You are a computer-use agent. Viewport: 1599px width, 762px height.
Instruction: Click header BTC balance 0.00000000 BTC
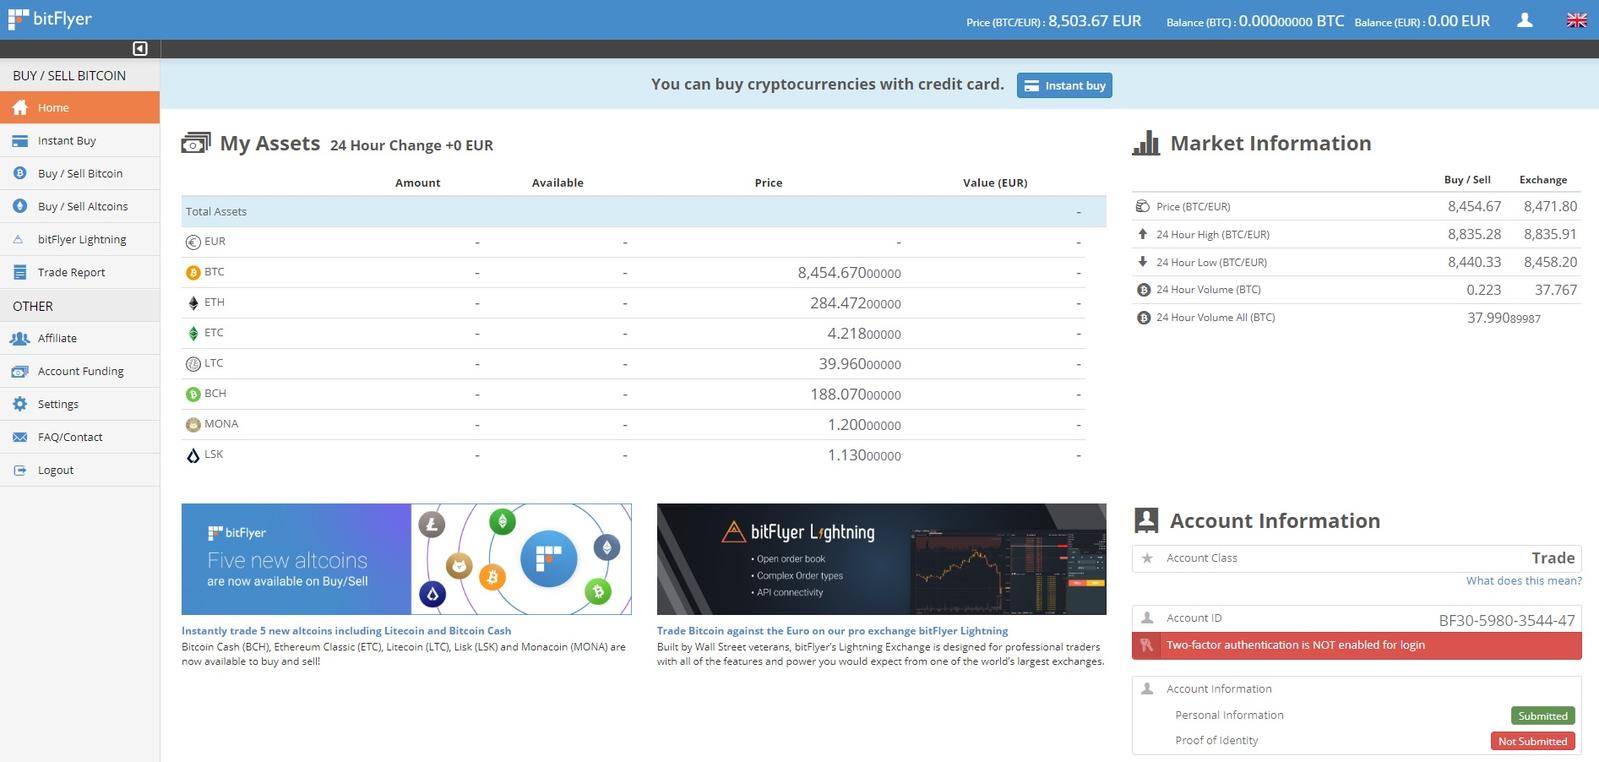coord(1291,21)
